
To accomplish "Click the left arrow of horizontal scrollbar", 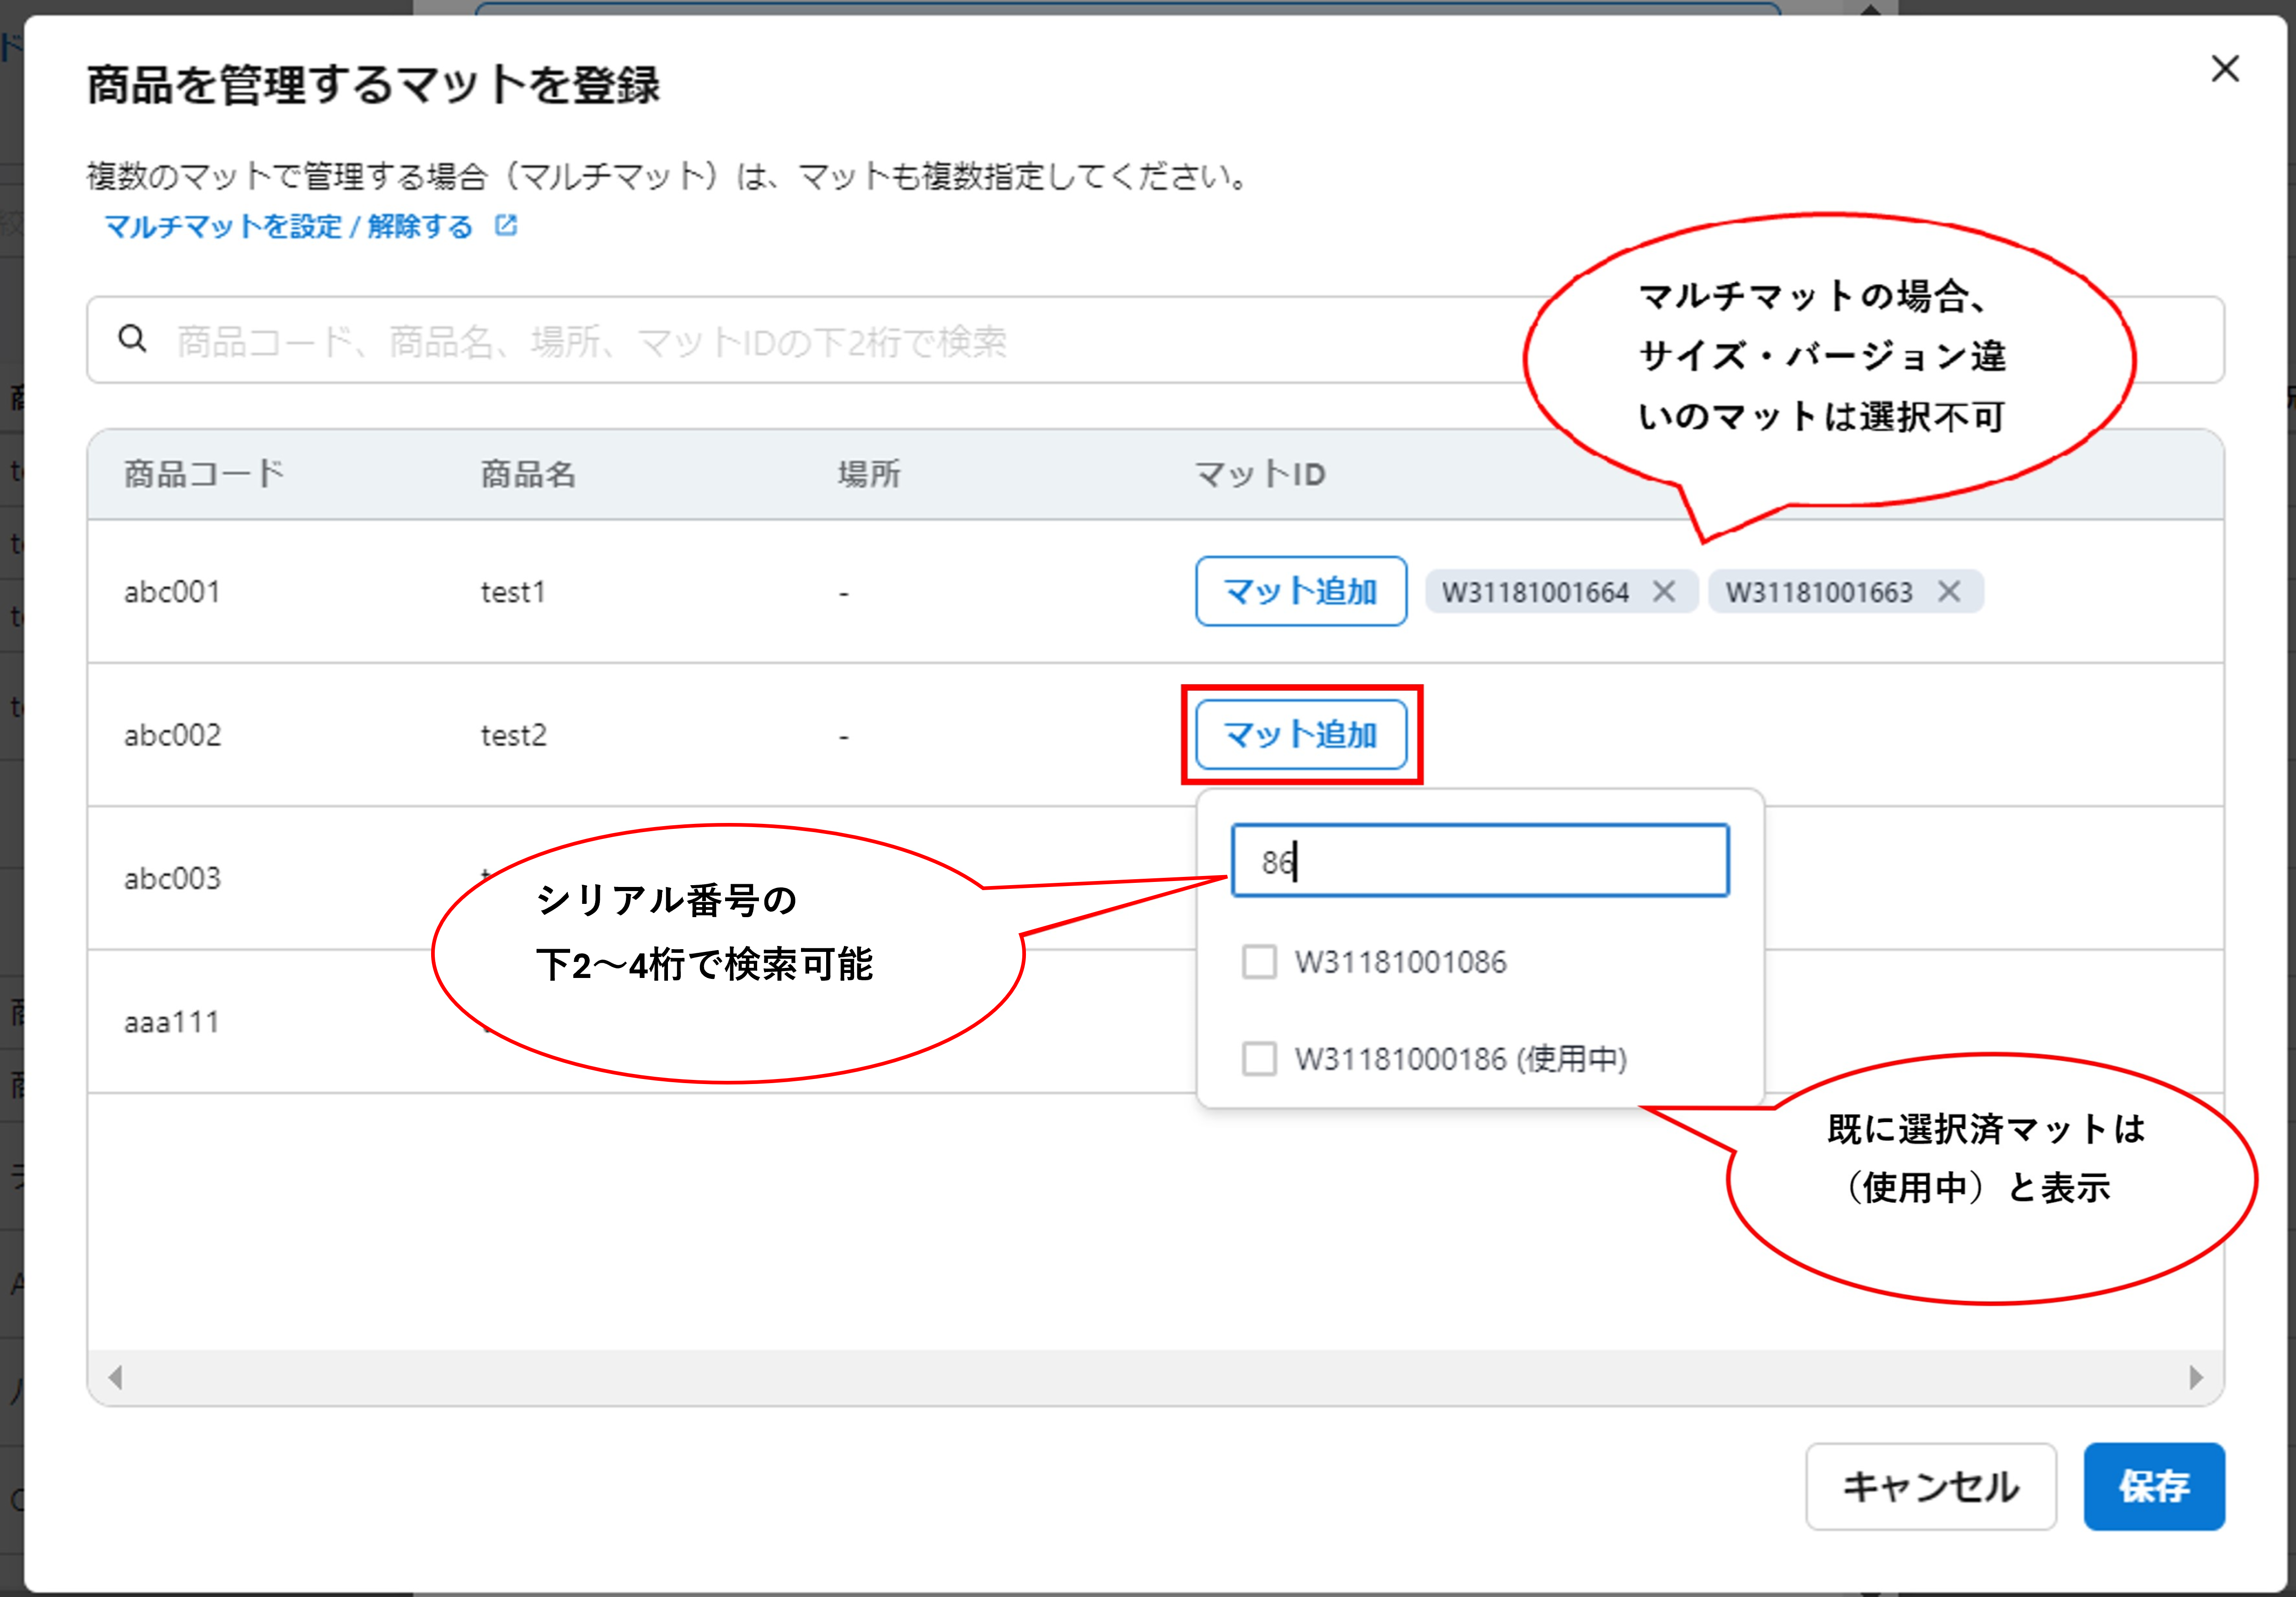I will point(115,1377).
